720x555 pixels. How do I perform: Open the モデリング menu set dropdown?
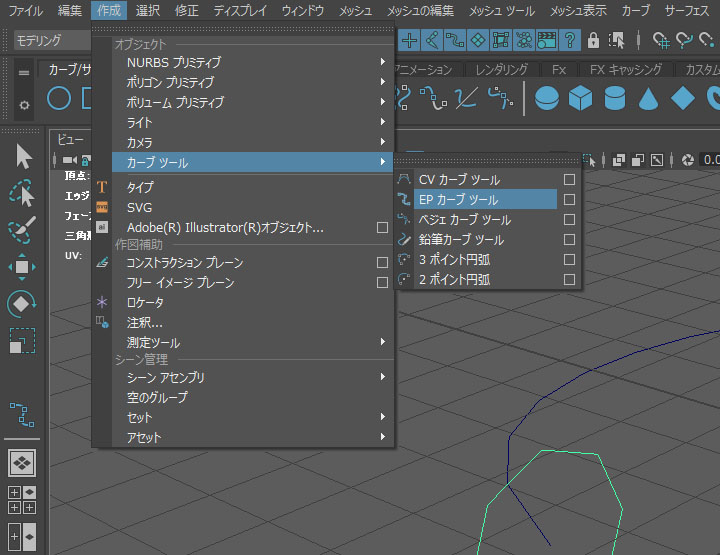[52, 40]
